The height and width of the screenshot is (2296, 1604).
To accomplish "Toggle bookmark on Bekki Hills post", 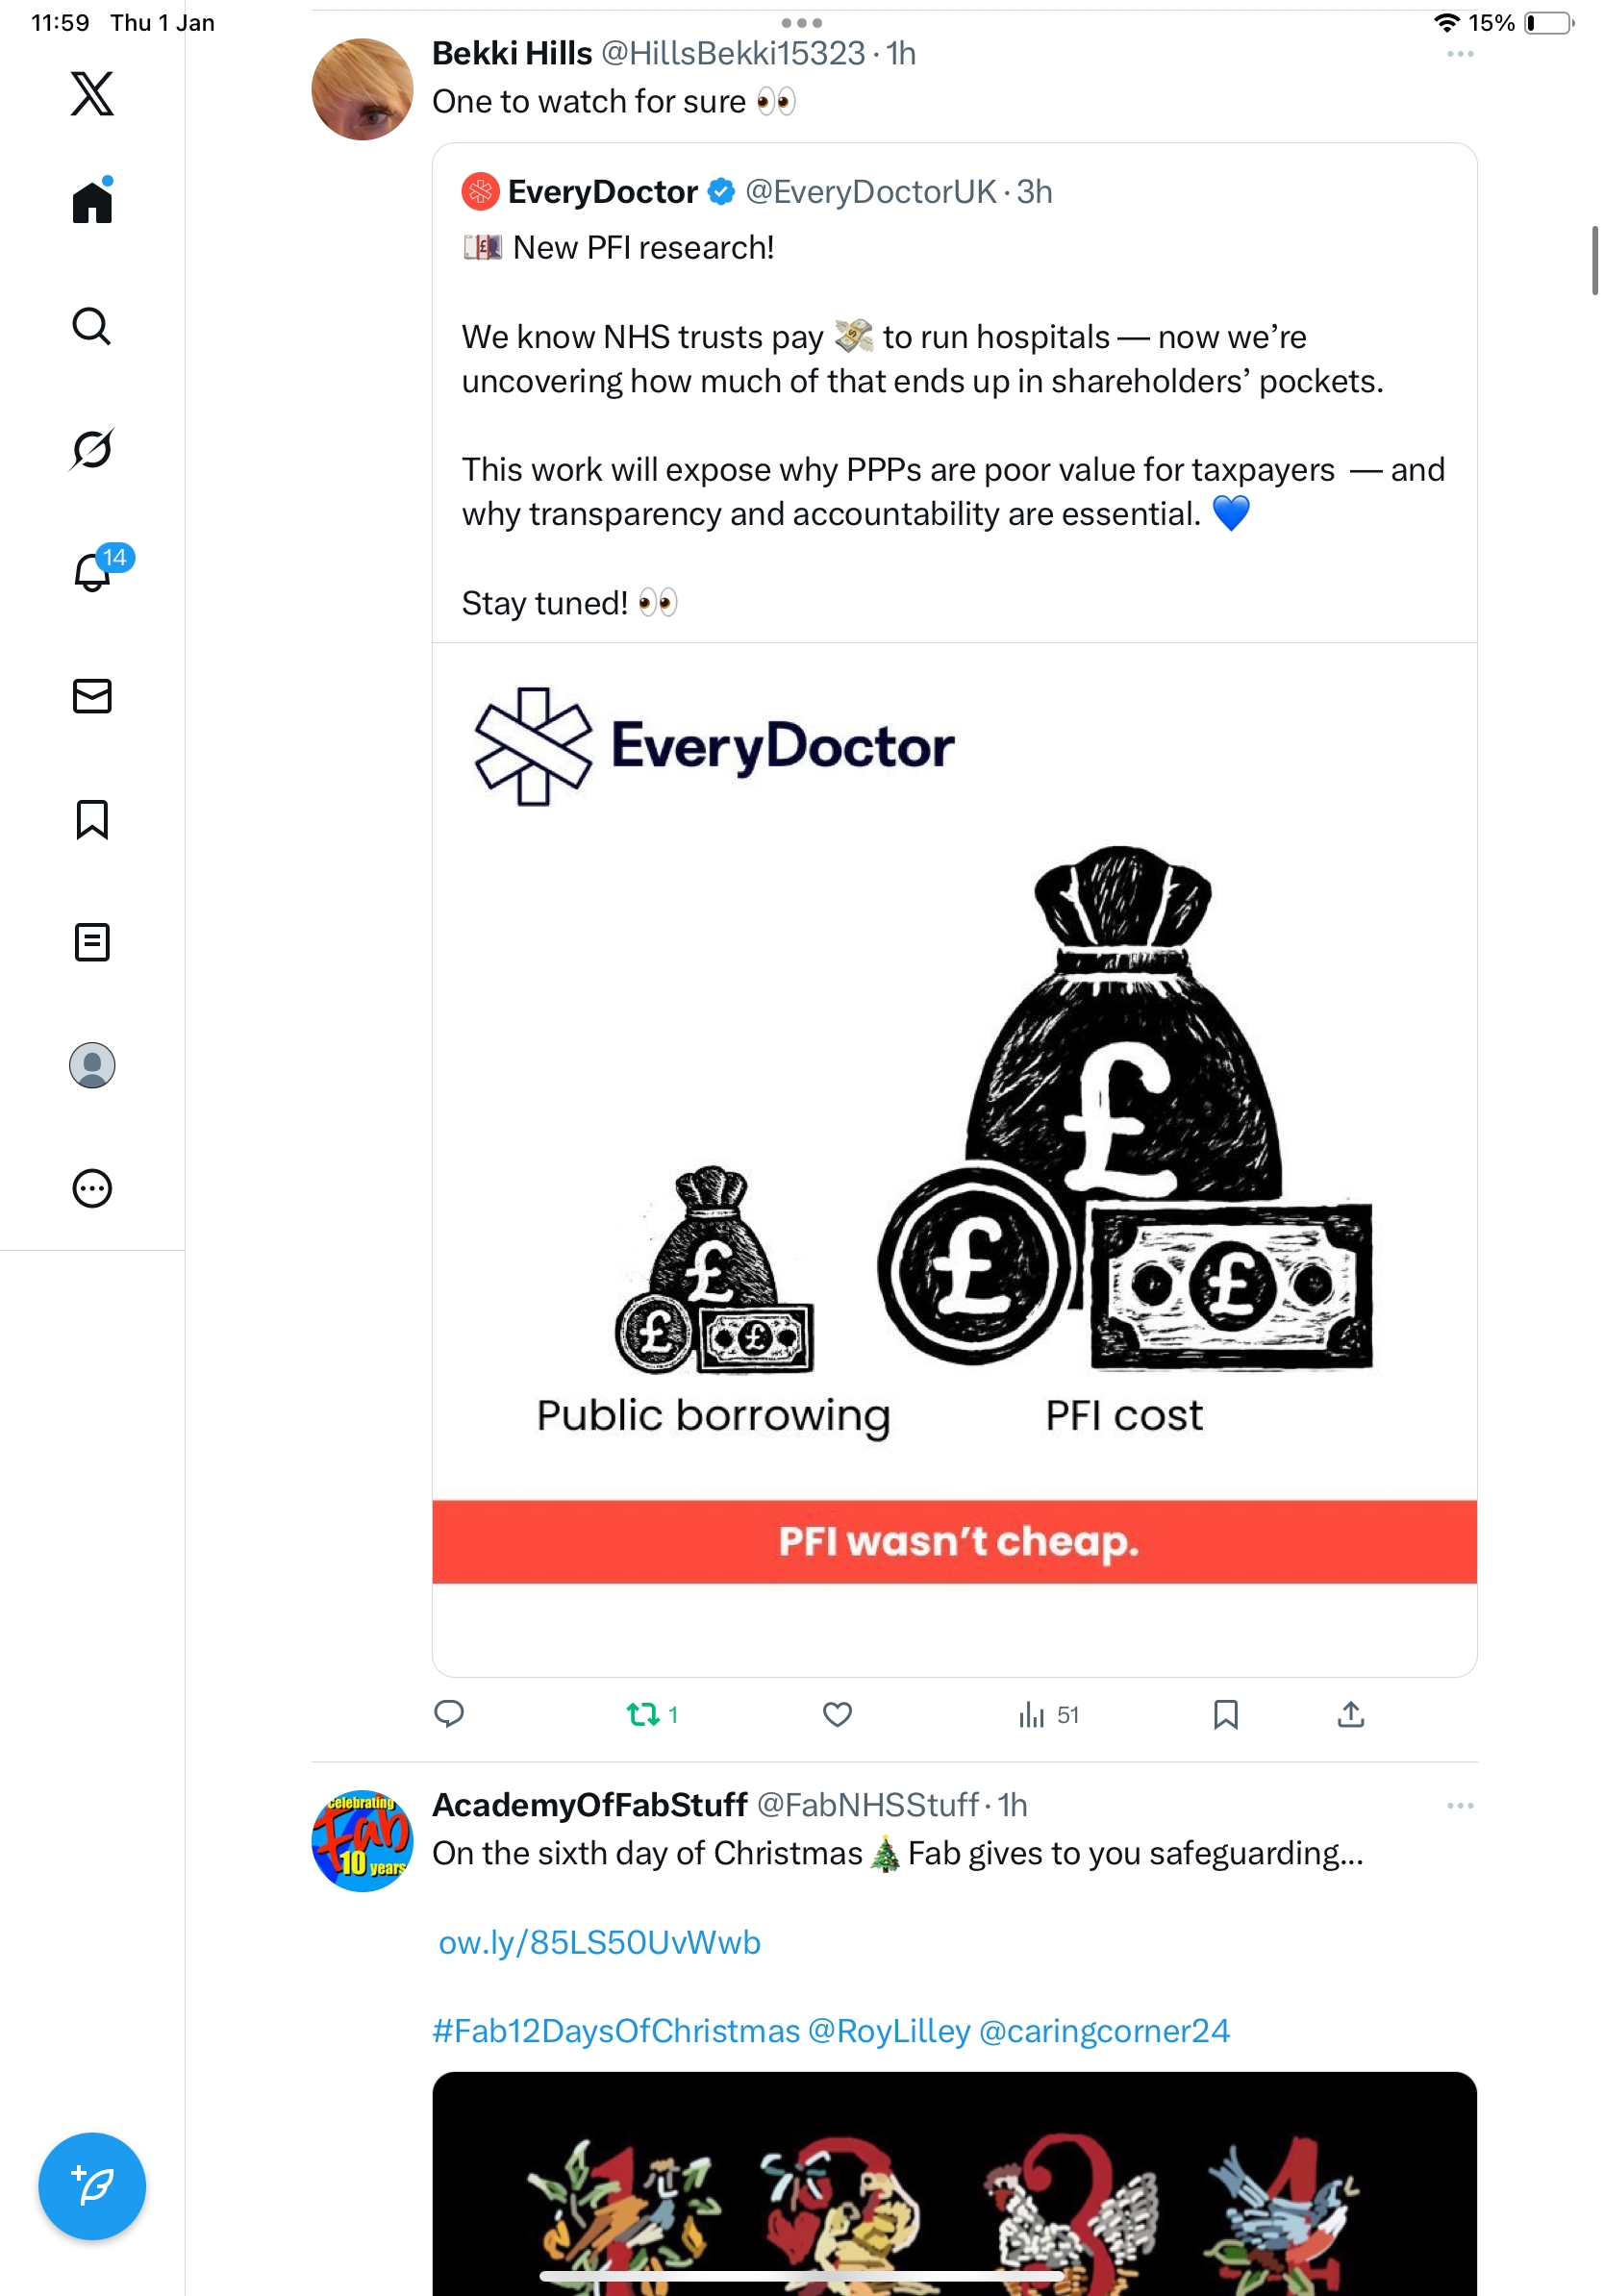I will [x=1226, y=1714].
